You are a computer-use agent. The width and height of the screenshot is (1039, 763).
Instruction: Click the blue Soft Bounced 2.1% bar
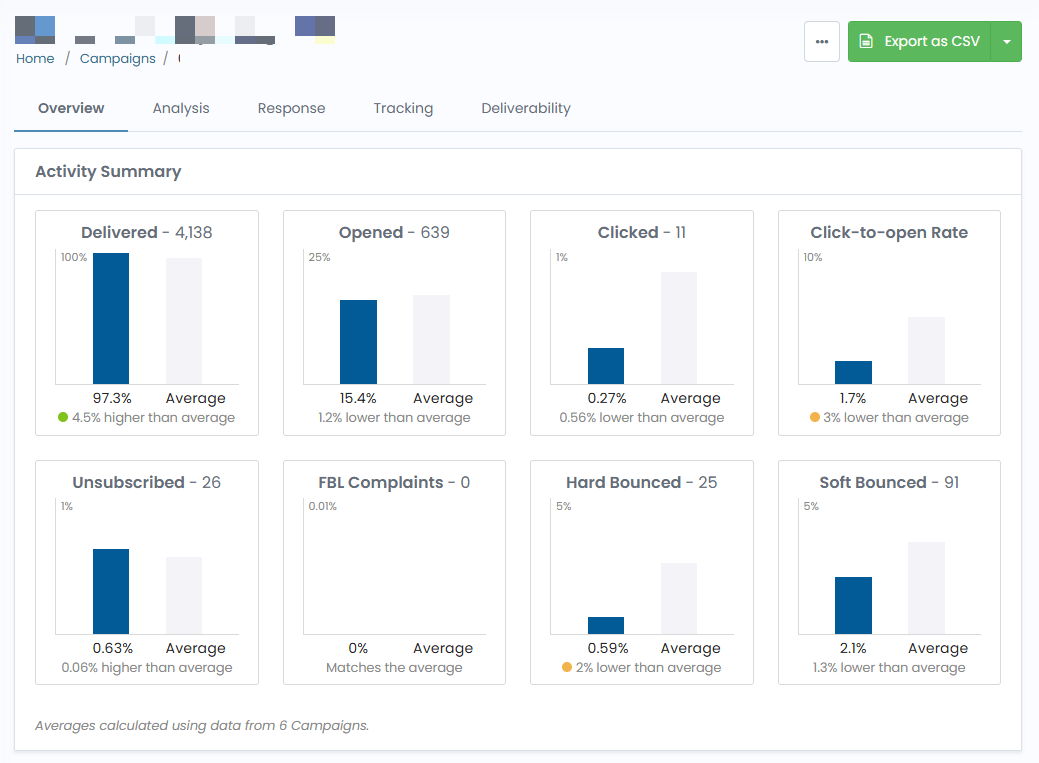(853, 605)
